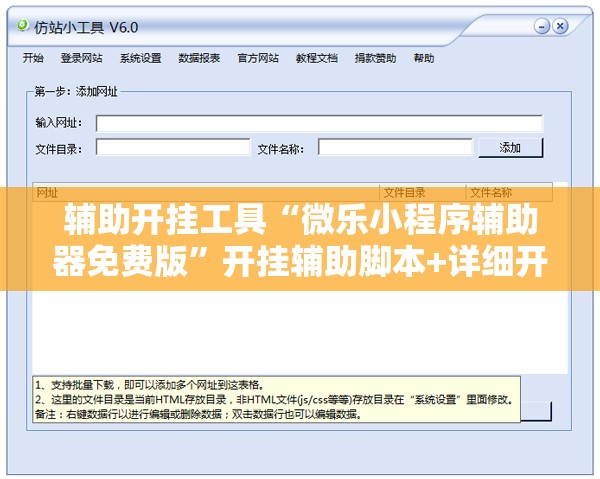Open the 系统设置 menu
The width and height of the screenshot is (600, 479).
pos(140,58)
